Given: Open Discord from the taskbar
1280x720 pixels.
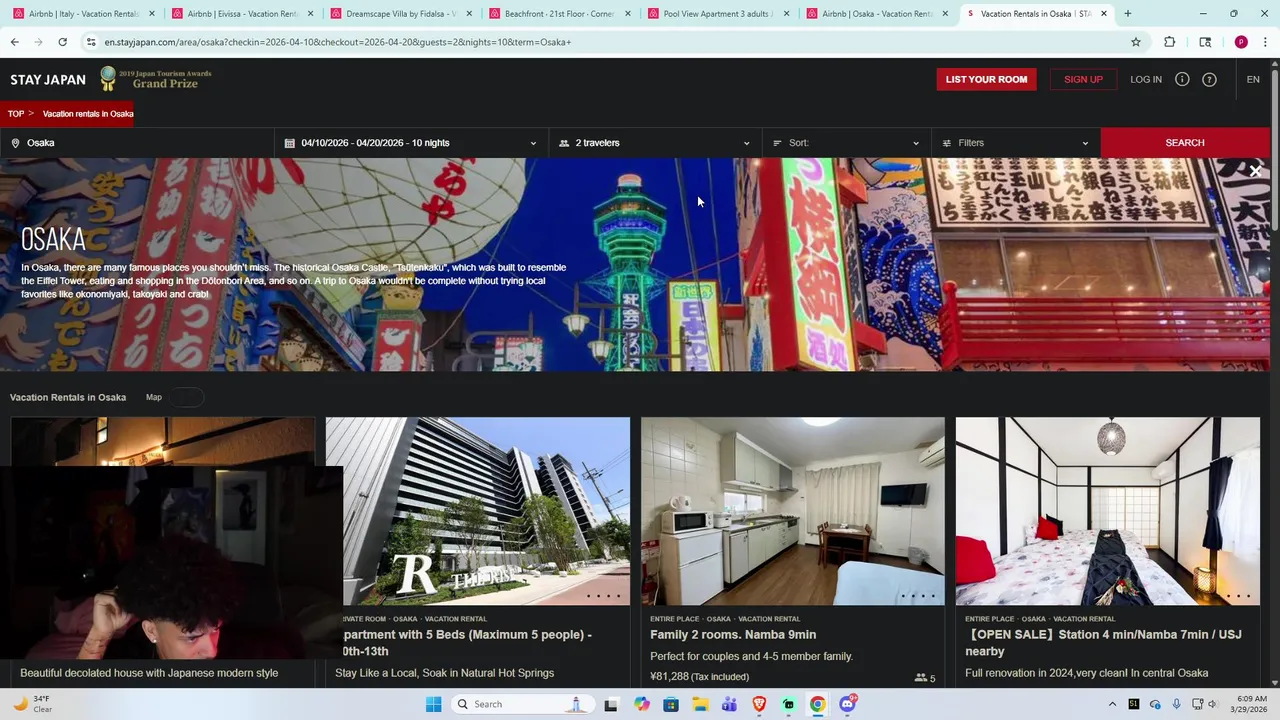Looking at the screenshot, I should tap(847, 704).
